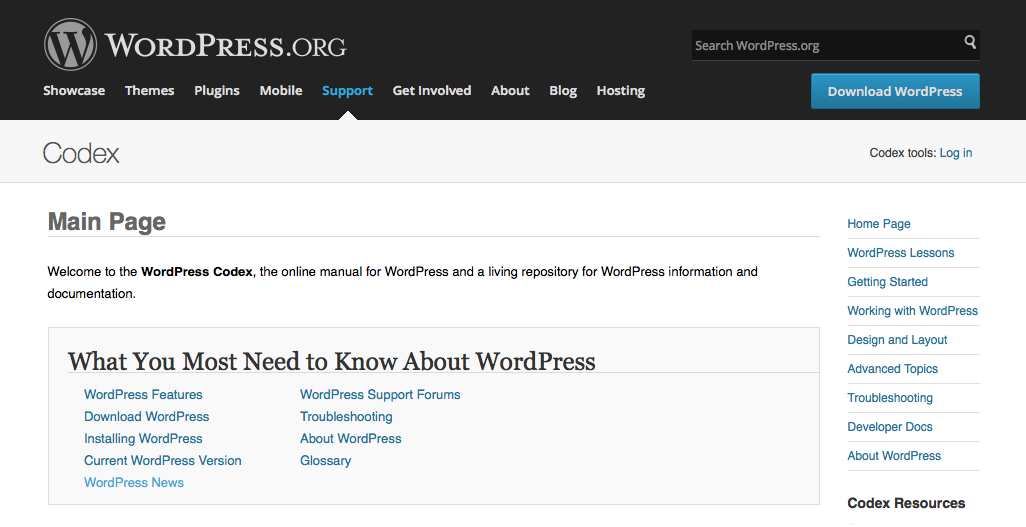Open About WordPress in sidebar
The image size is (1026, 527).
click(x=894, y=456)
